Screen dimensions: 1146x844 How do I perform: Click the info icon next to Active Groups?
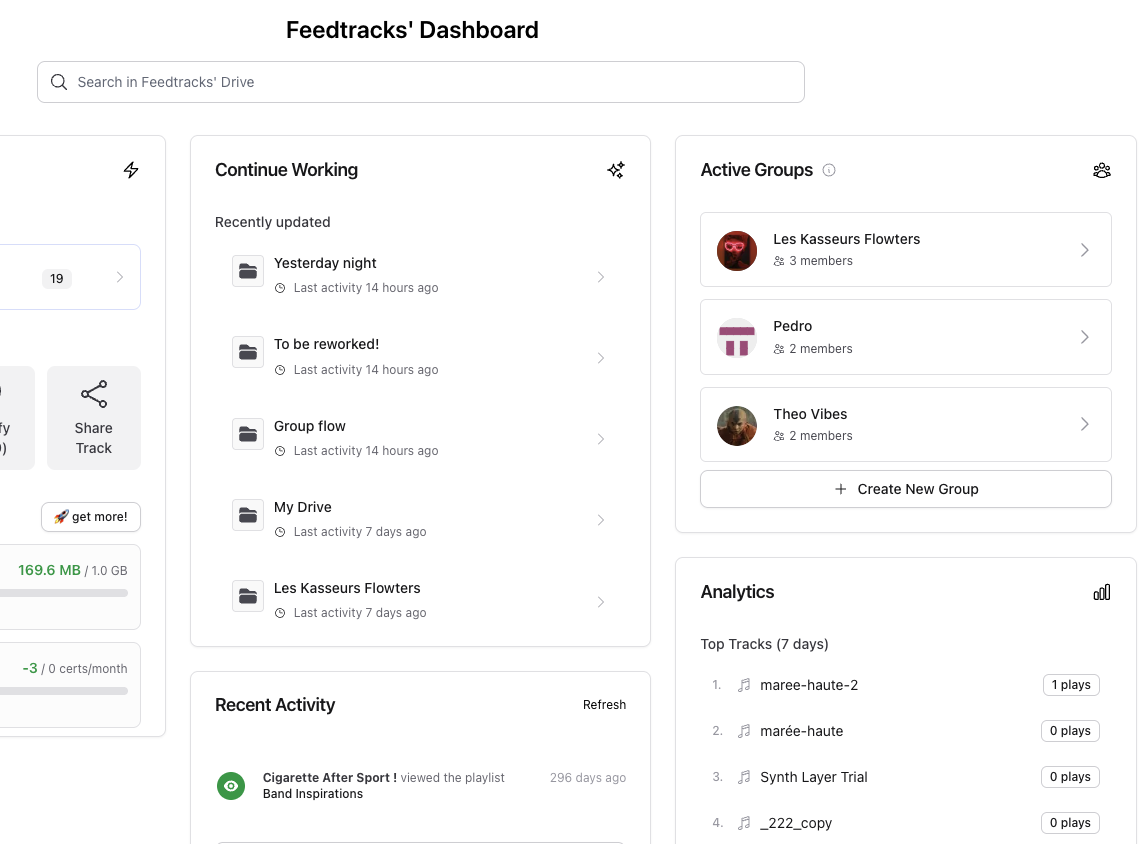(x=829, y=170)
